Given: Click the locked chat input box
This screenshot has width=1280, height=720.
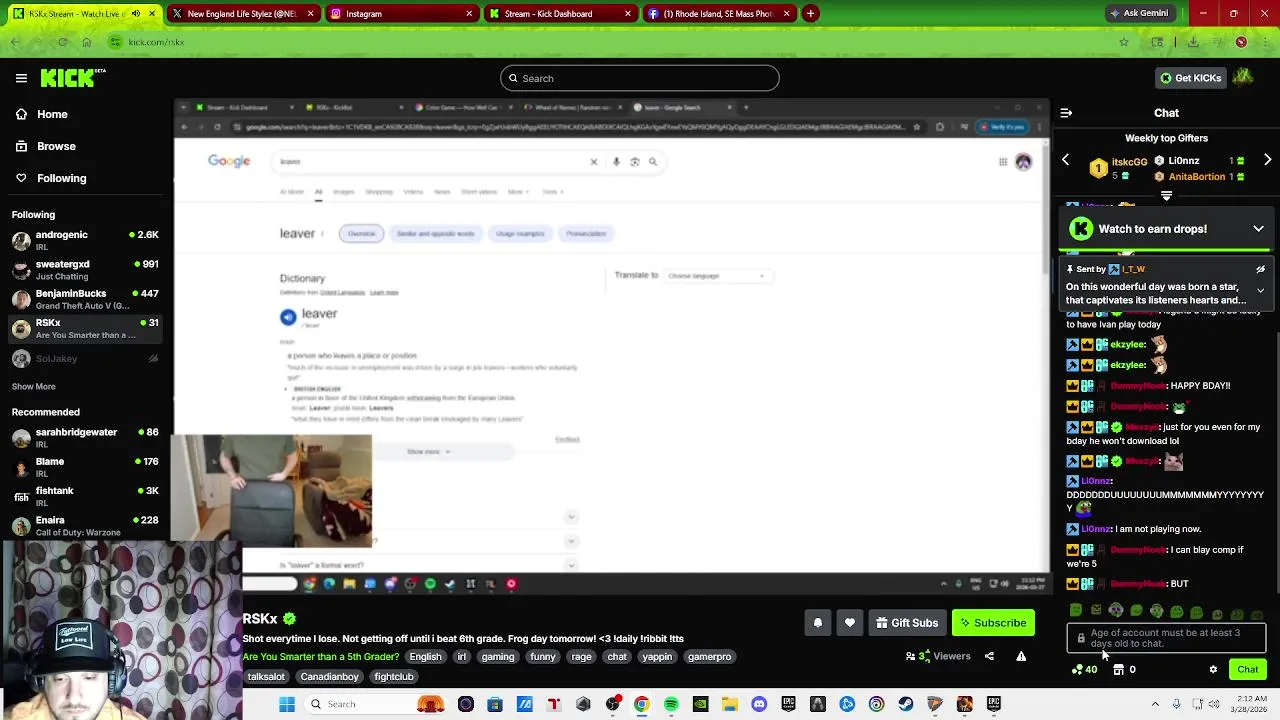Looking at the screenshot, I should coord(1167,638).
